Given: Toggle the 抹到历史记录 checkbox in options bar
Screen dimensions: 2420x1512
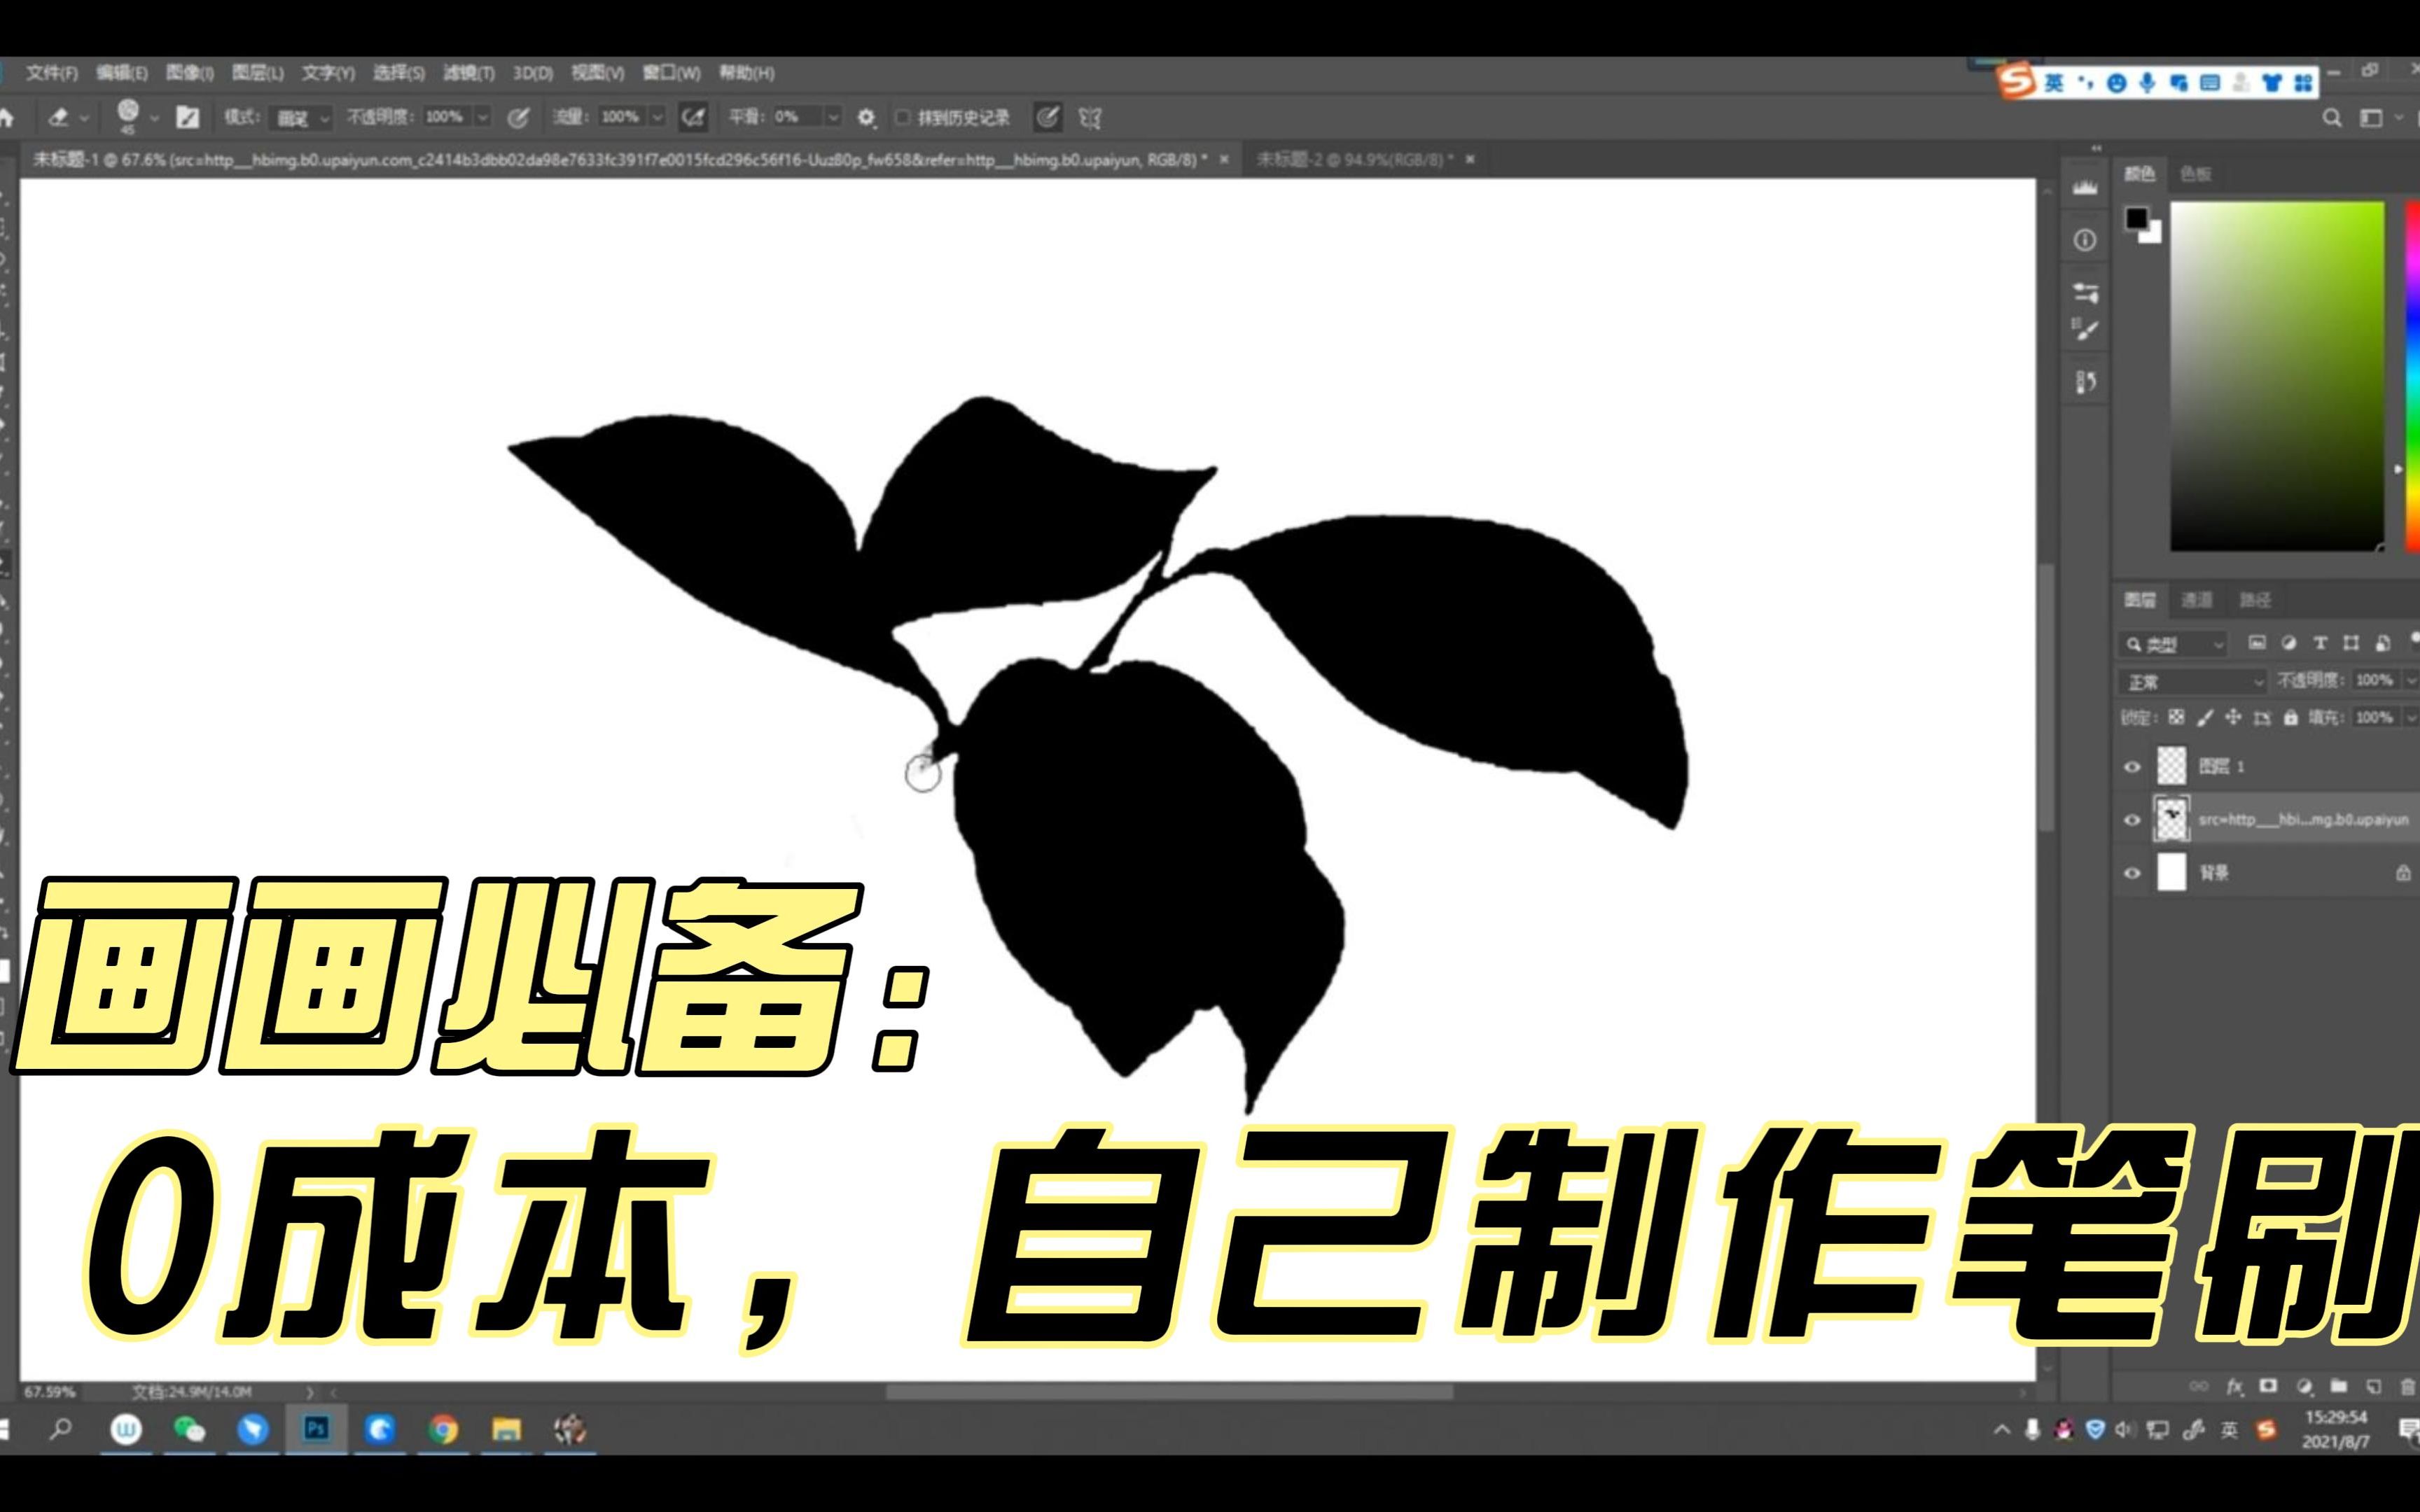Looking at the screenshot, I should (902, 117).
